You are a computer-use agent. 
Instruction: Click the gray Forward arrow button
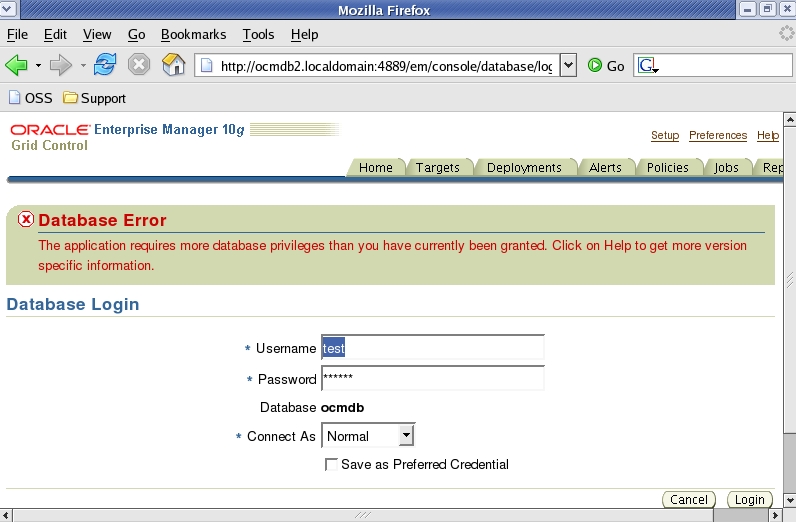(61, 66)
